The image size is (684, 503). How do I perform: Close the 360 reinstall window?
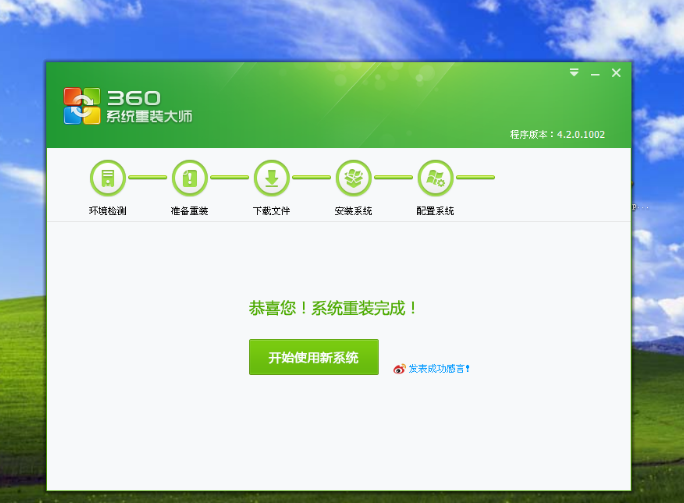[616, 73]
